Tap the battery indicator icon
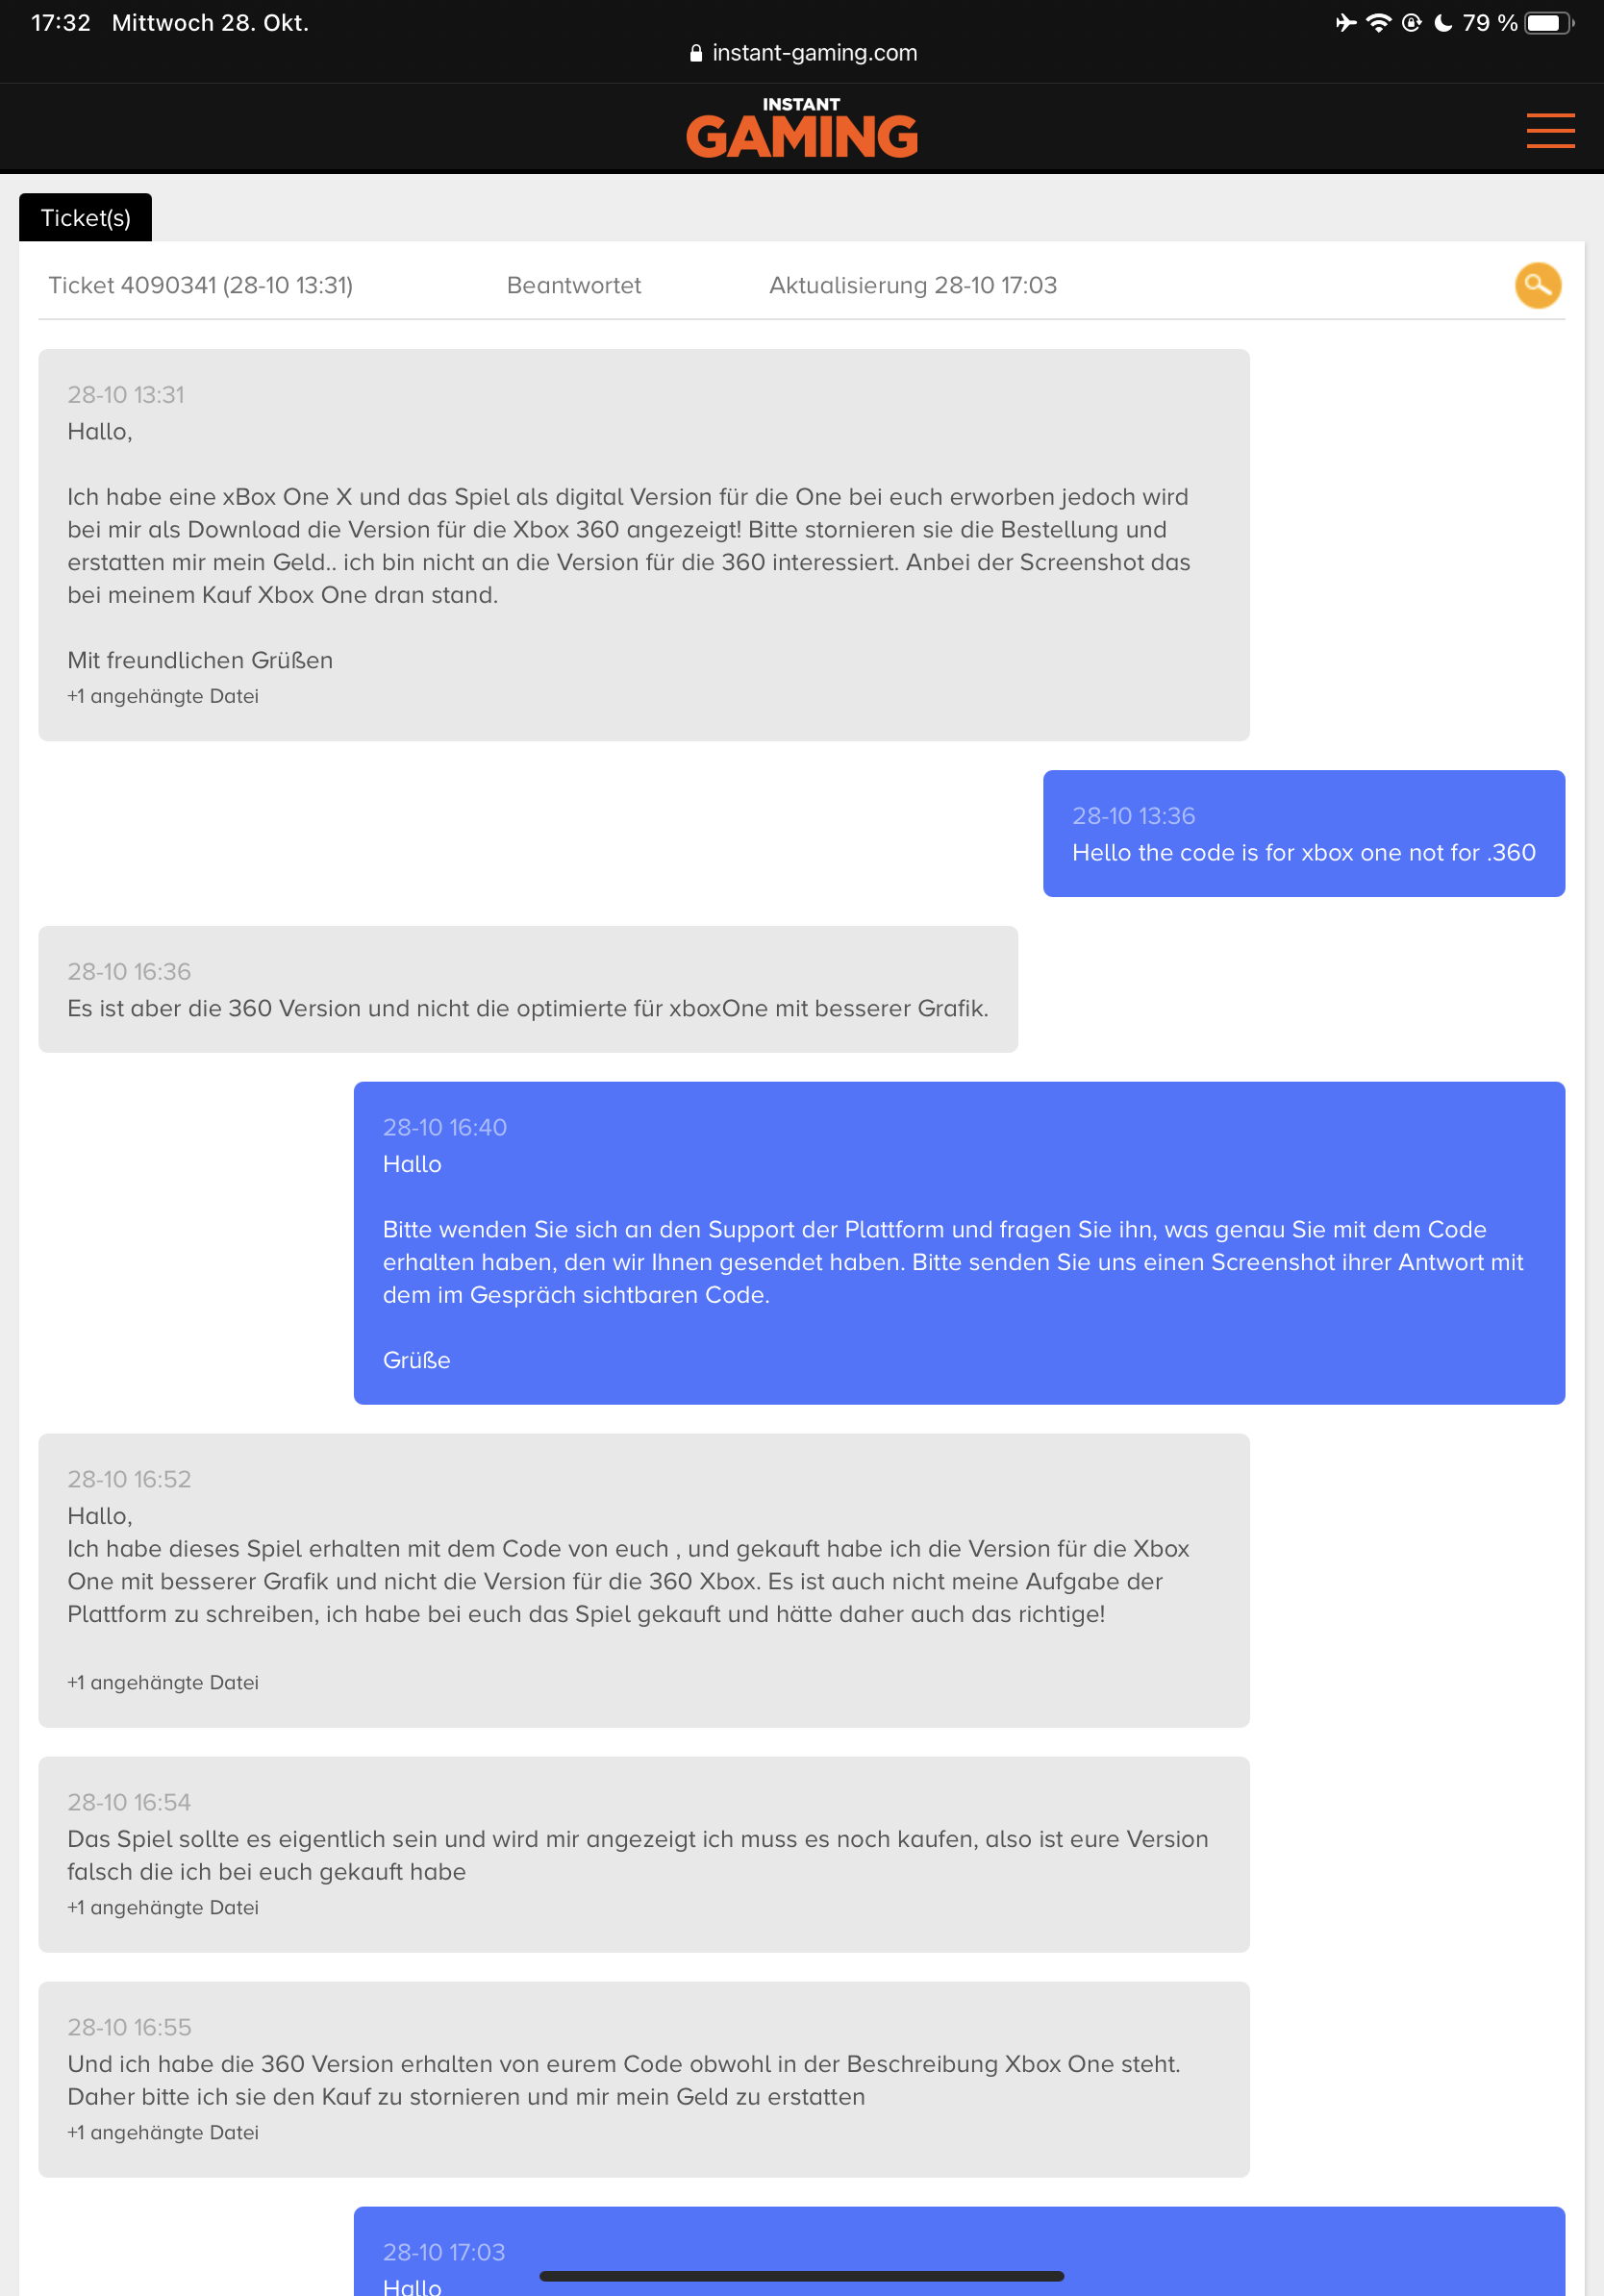This screenshot has width=1604, height=2296. [1548, 23]
